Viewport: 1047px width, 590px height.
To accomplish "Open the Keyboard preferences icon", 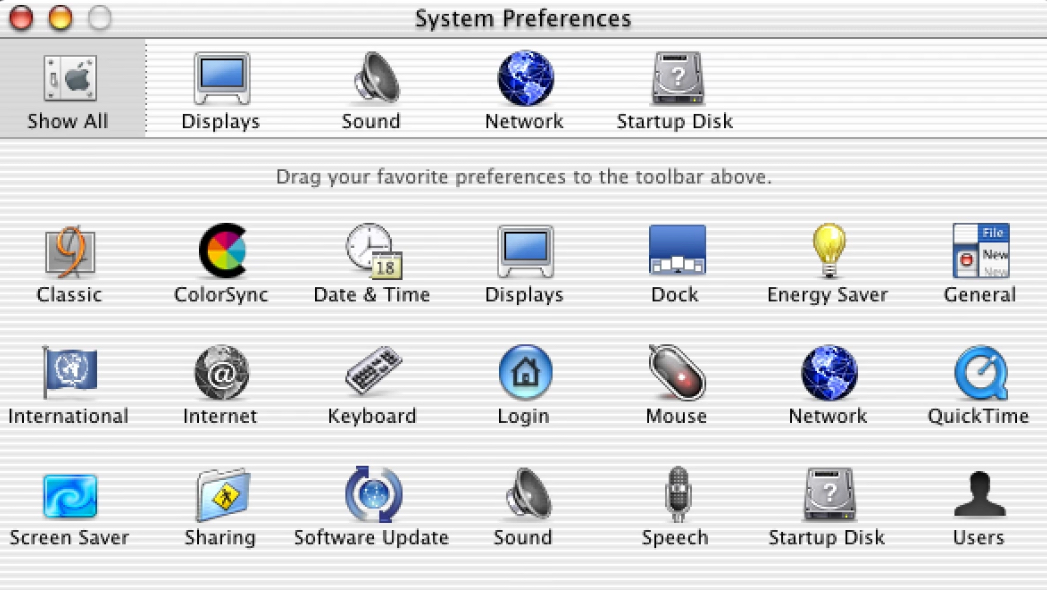I will point(373,370).
